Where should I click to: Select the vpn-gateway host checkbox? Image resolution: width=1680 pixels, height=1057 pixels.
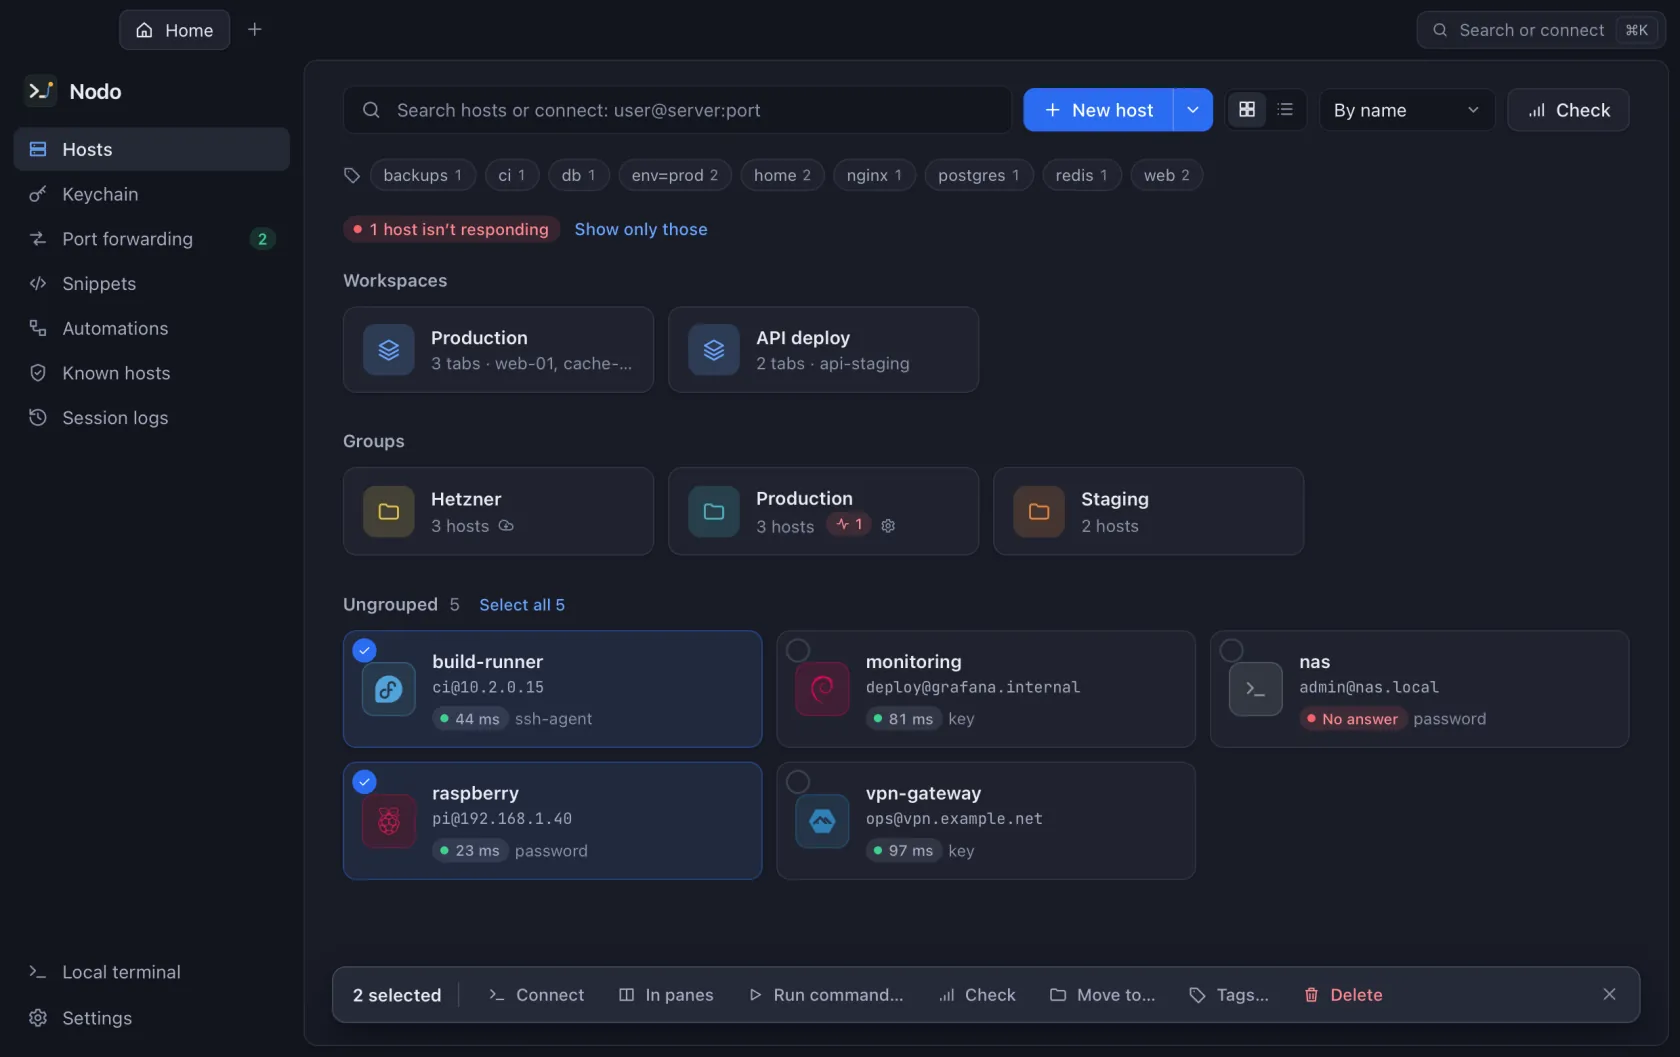pyautogui.click(x=798, y=782)
